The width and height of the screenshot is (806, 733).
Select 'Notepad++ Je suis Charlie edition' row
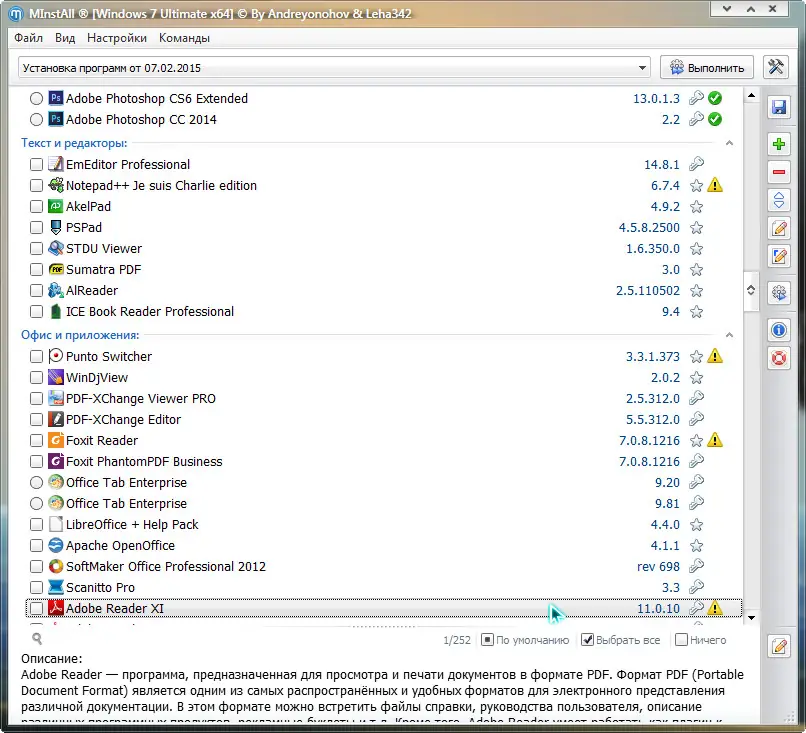383,186
